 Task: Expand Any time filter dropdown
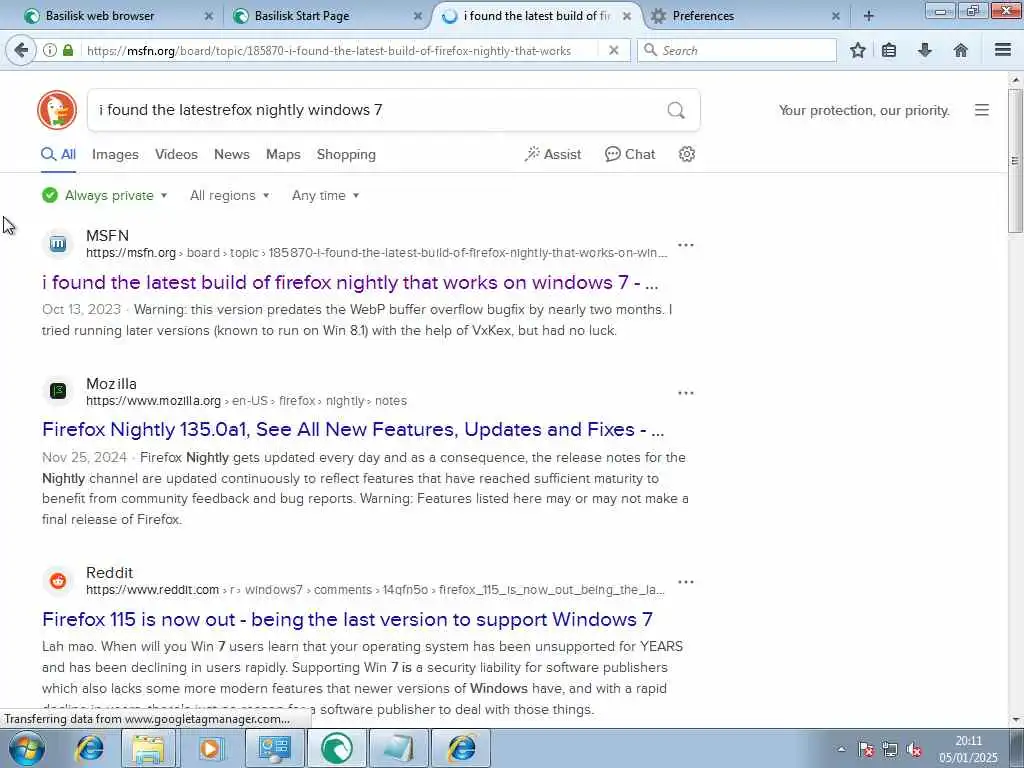[x=325, y=195]
